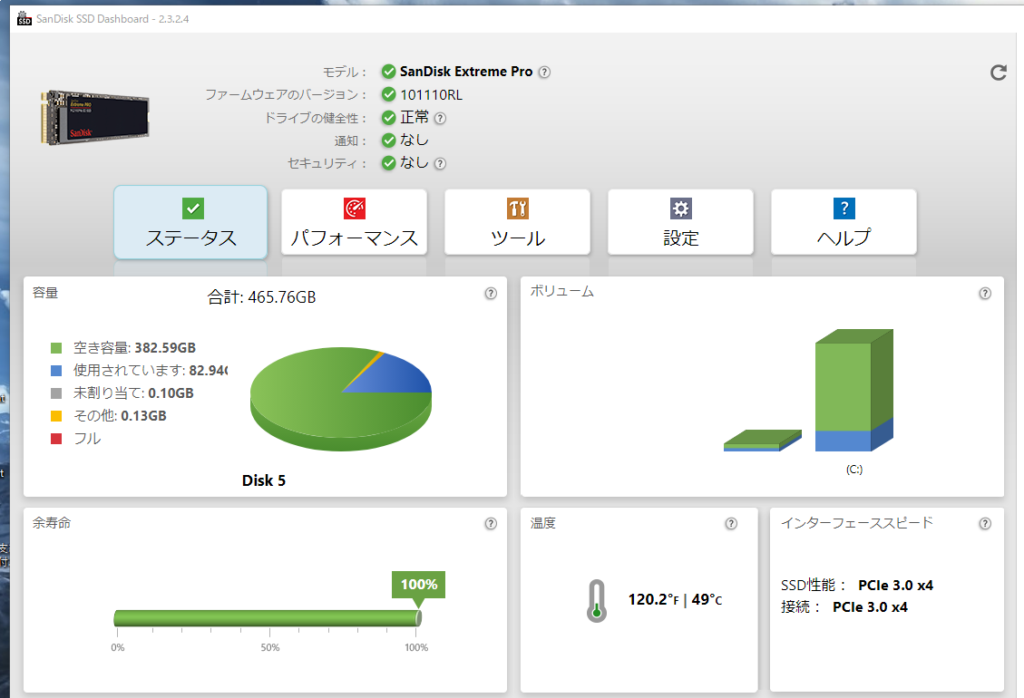Click help icon next to セキュリティ なし

coord(440,164)
